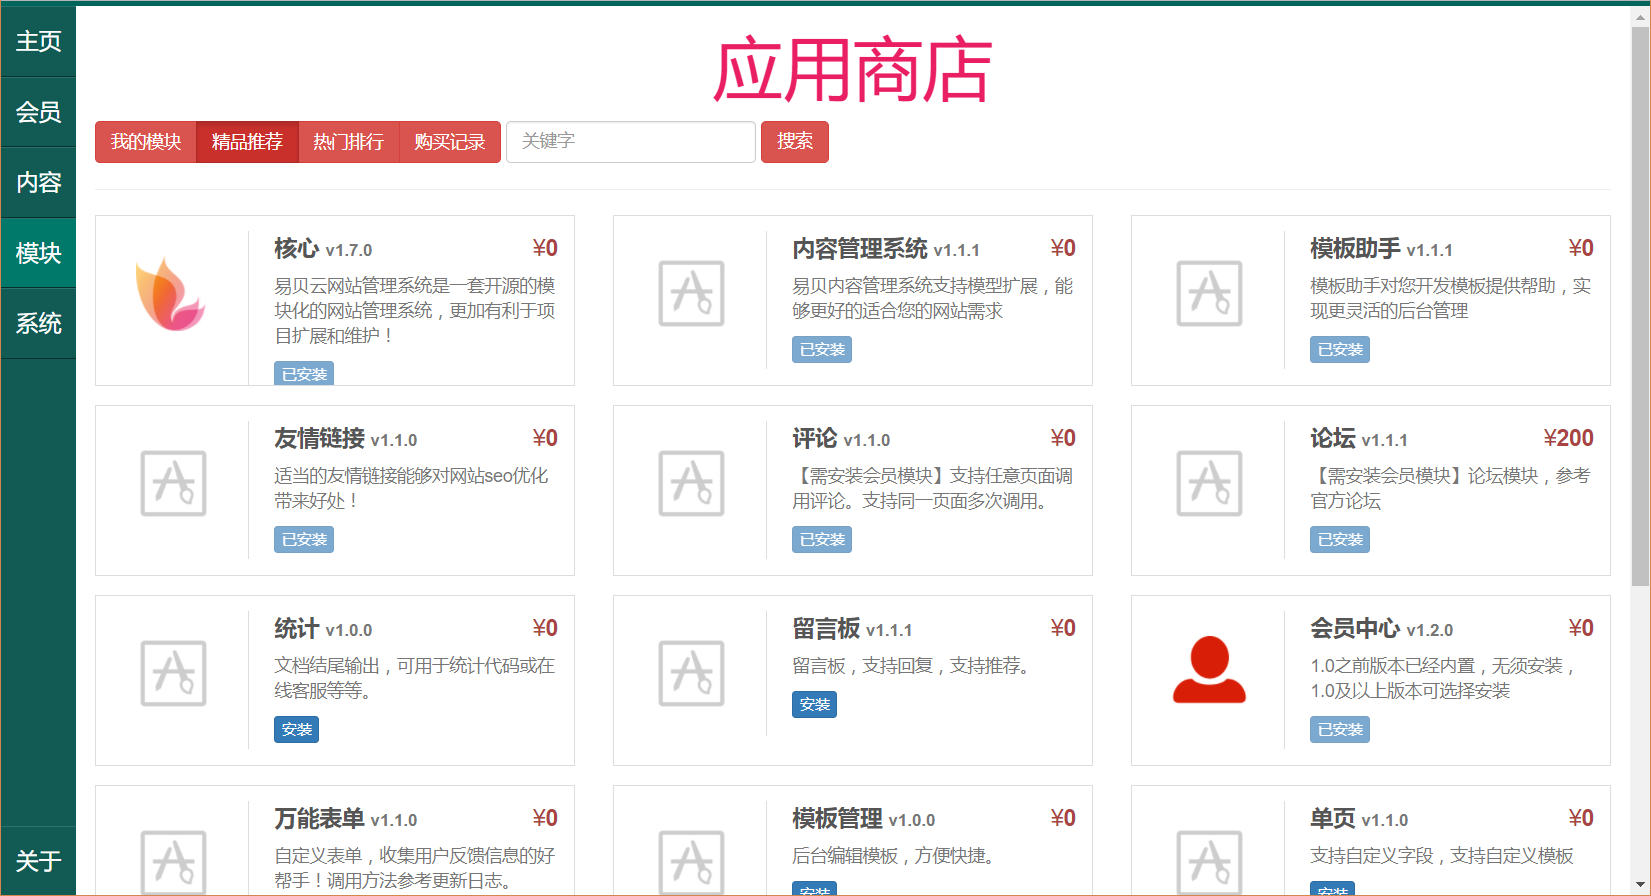Open the 模板管理 module title
The height and width of the screenshot is (896, 1651).
[837, 818]
